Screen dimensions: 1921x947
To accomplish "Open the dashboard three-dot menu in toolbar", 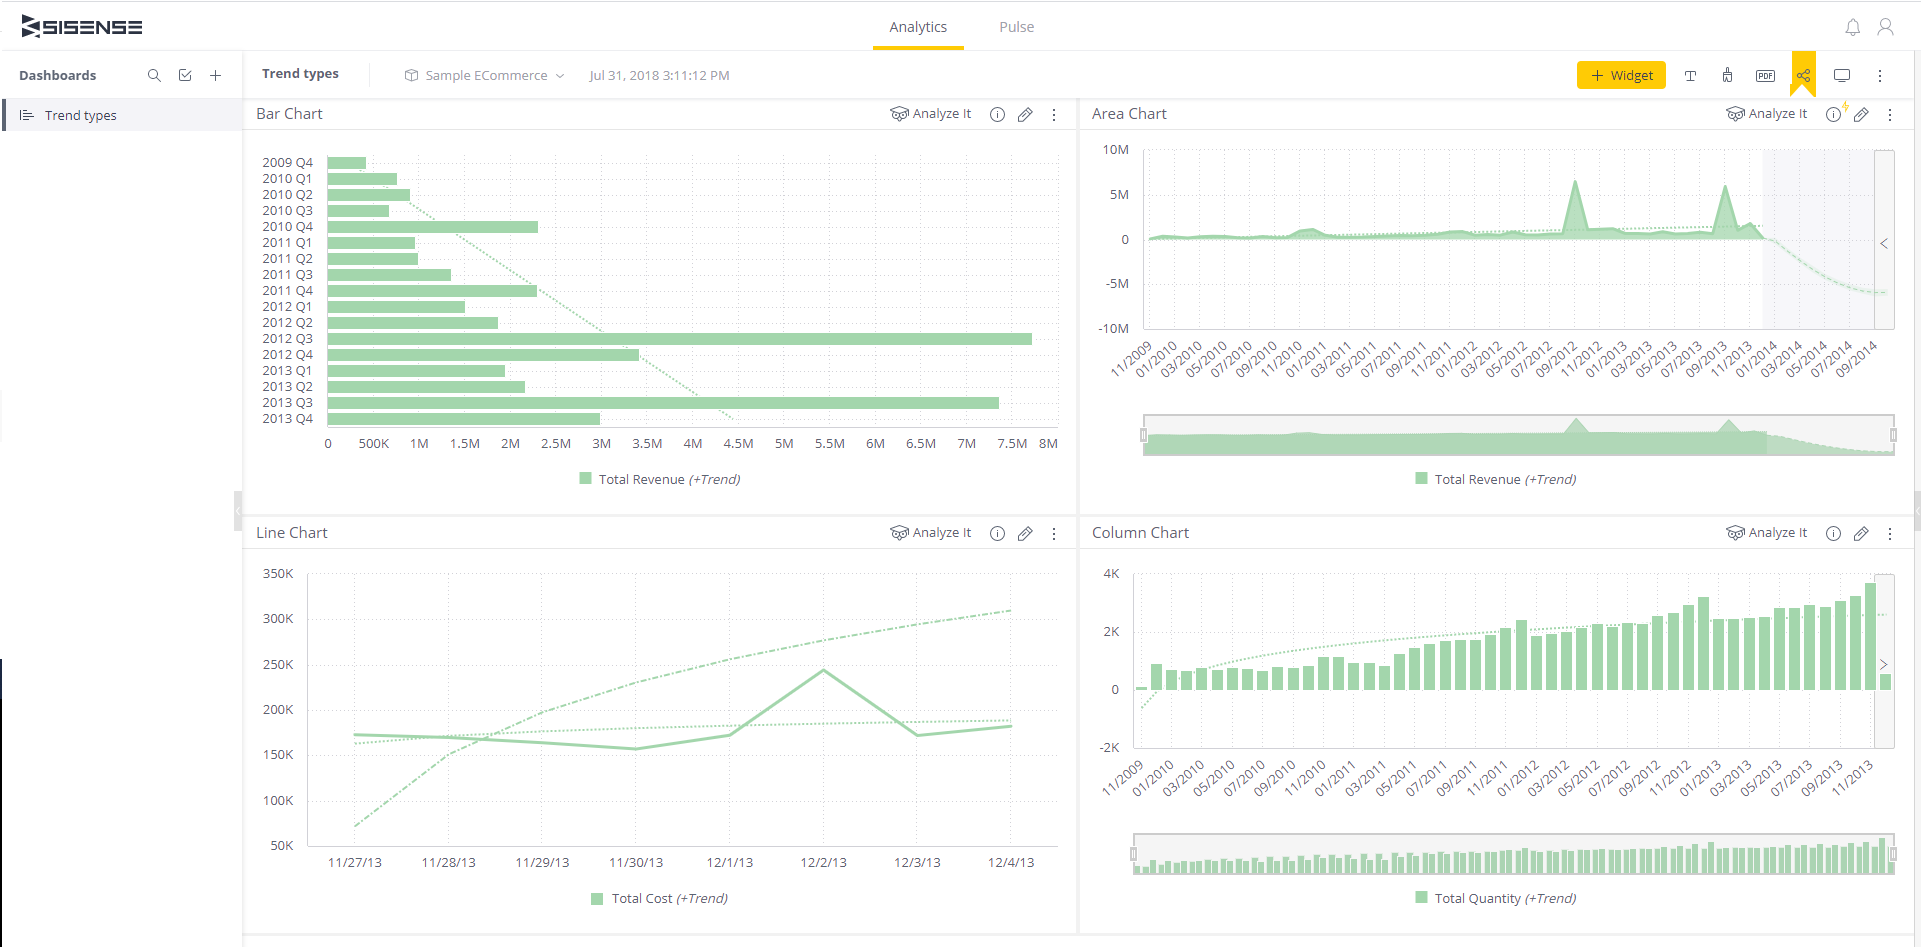I will (x=1880, y=75).
